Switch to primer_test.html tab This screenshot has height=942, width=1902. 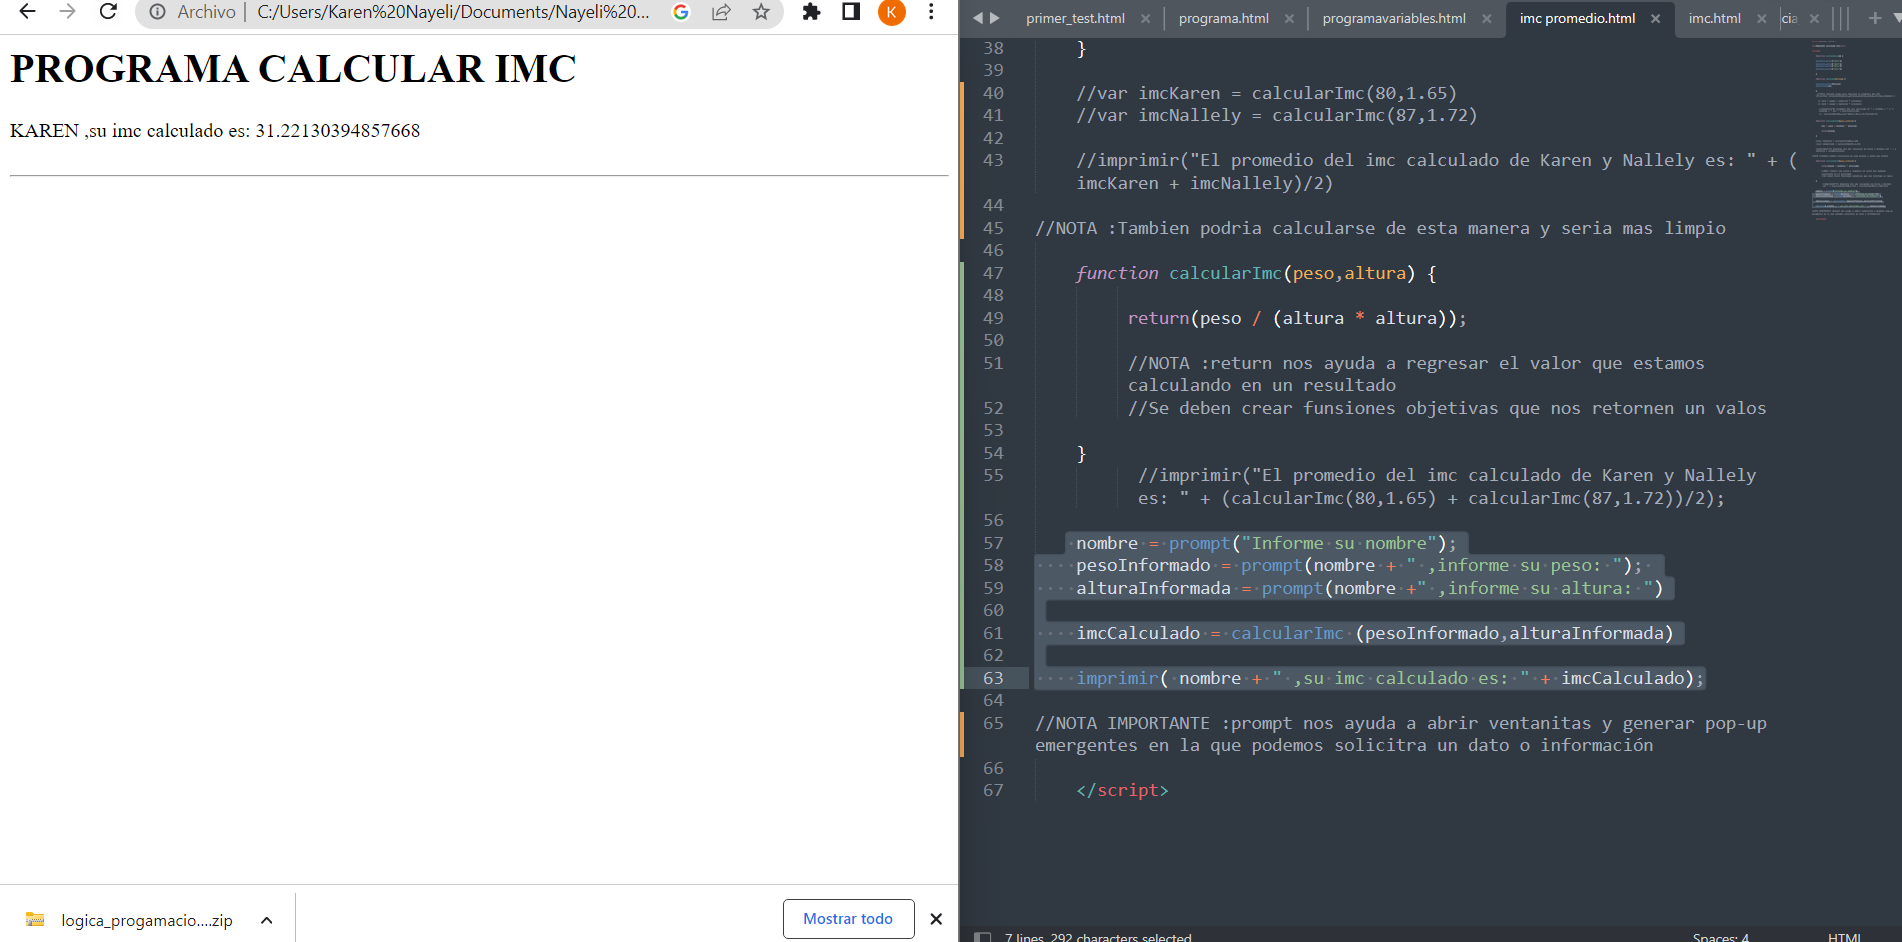point(1075,18)
